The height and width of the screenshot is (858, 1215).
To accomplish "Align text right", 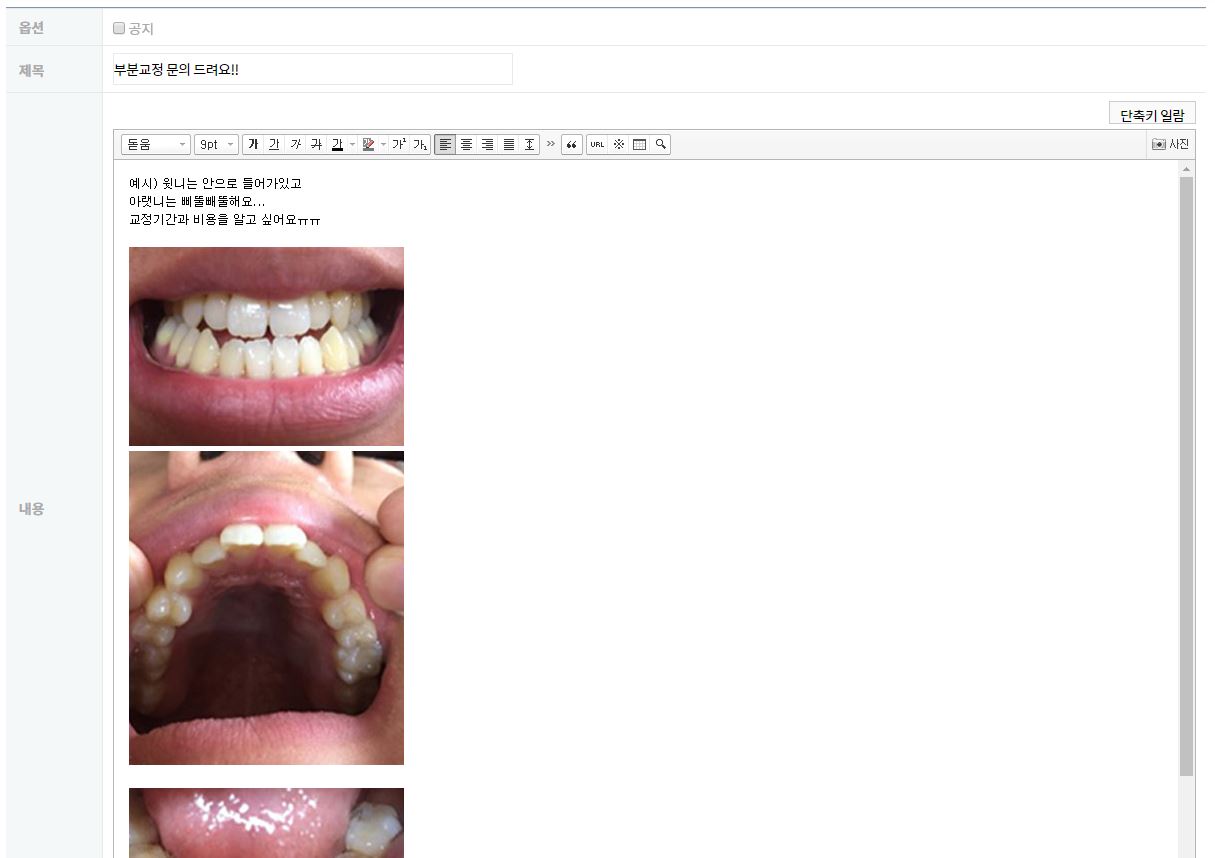I will click(487, 144).
